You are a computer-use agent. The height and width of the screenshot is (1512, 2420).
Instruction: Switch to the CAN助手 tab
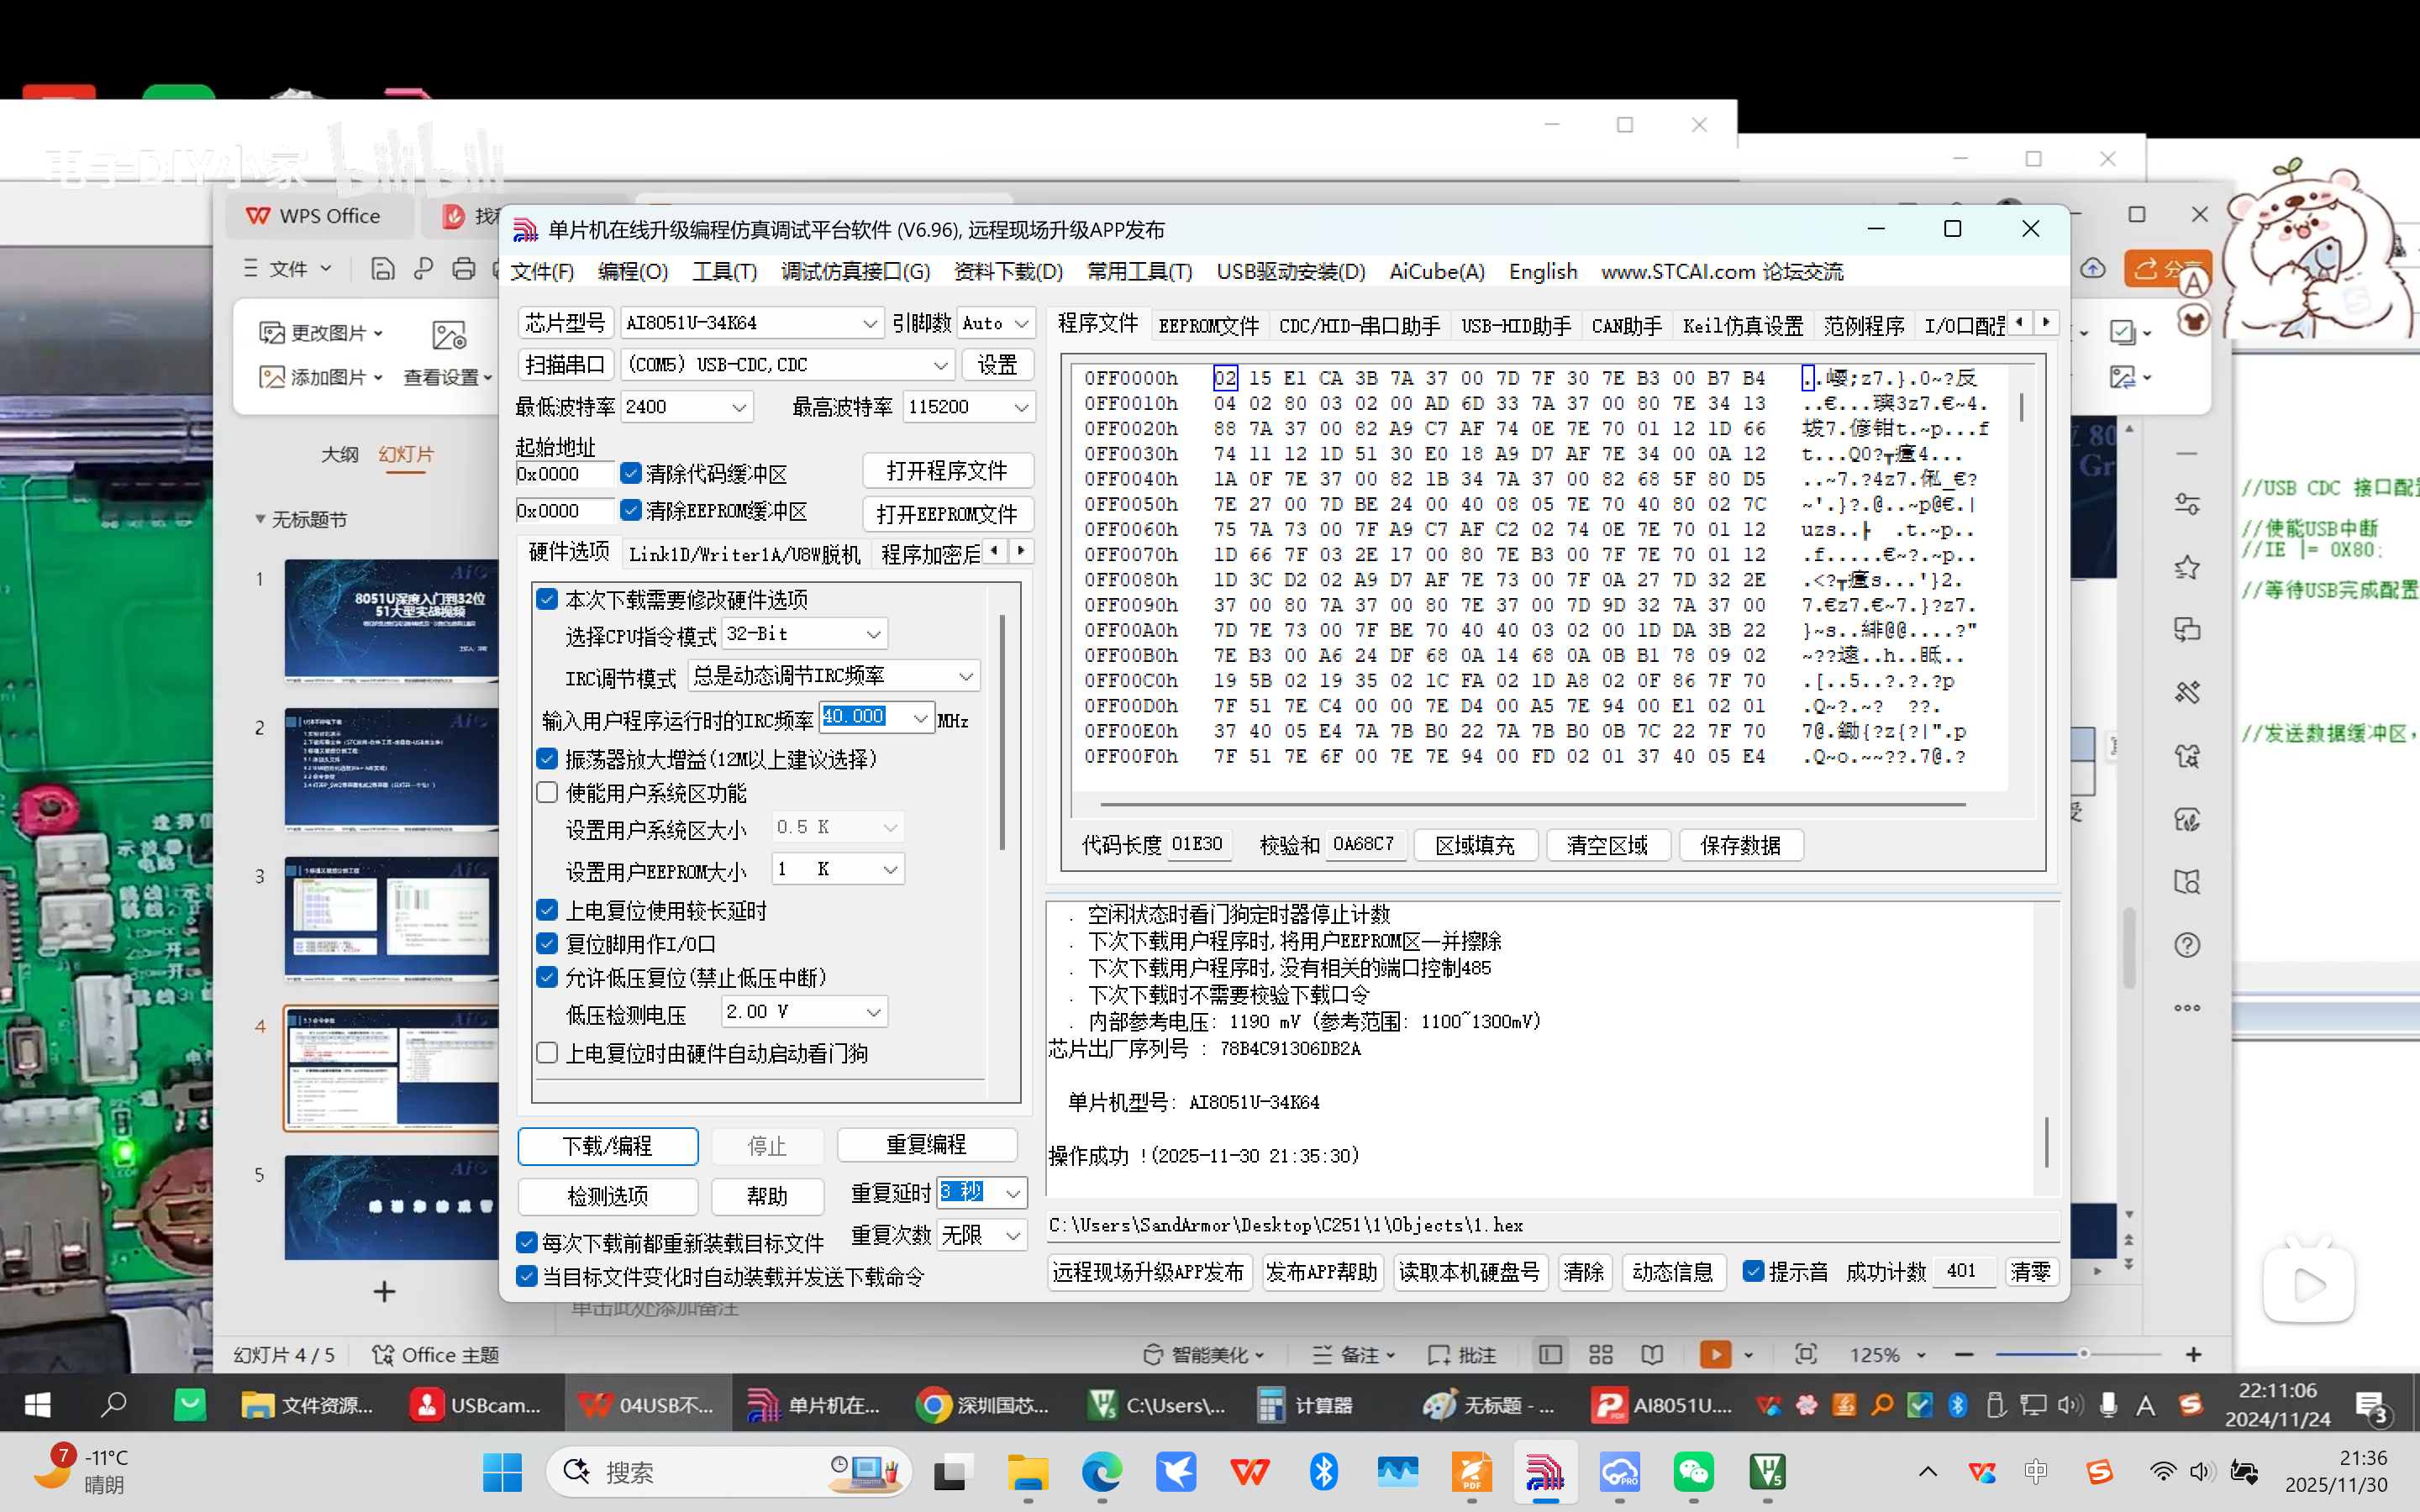pyautogui.click(x=1624, y=324)
